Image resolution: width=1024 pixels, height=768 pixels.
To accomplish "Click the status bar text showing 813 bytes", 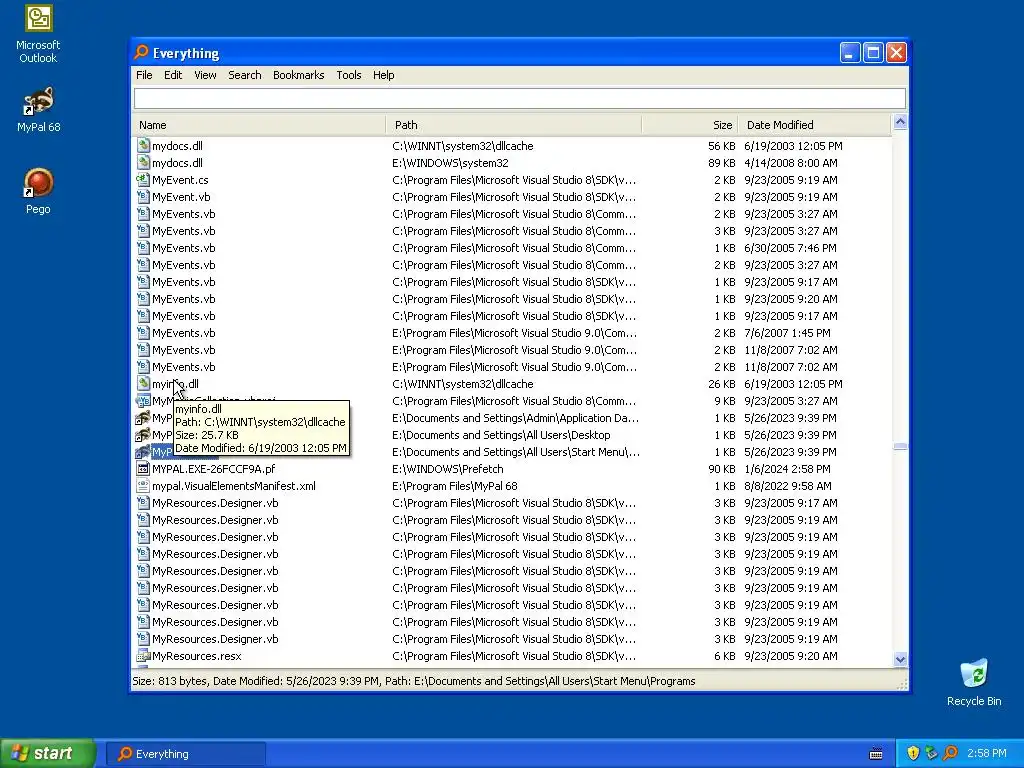I will click(413, 681).
